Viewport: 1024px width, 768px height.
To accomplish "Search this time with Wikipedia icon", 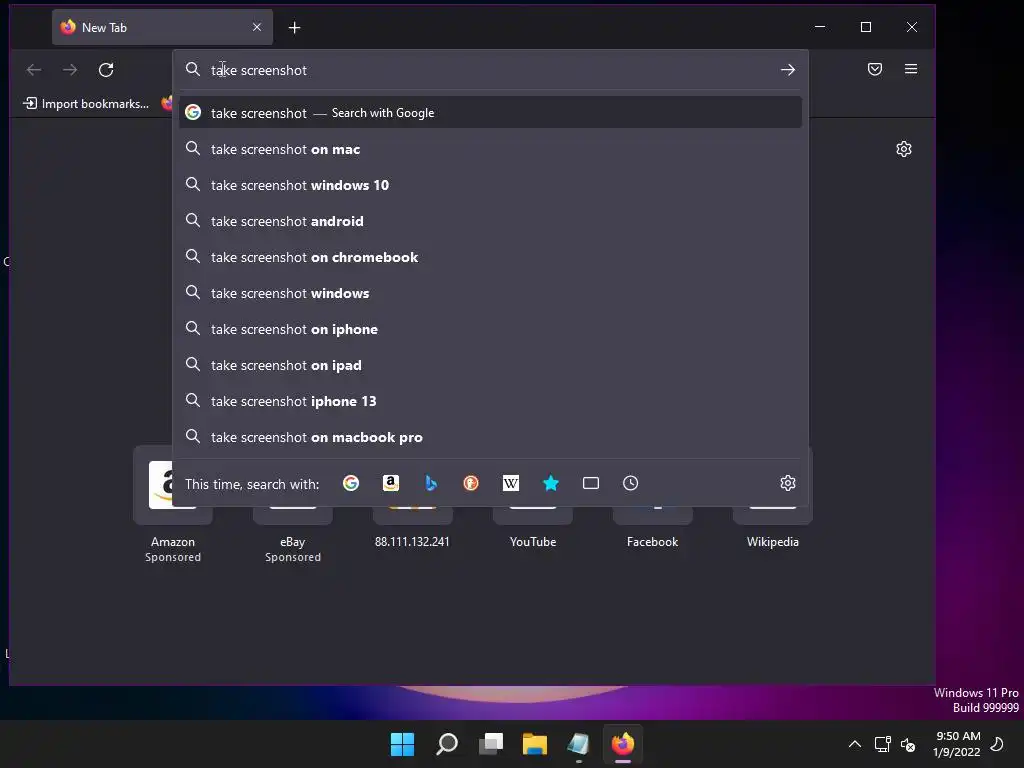I will (511, 483).
